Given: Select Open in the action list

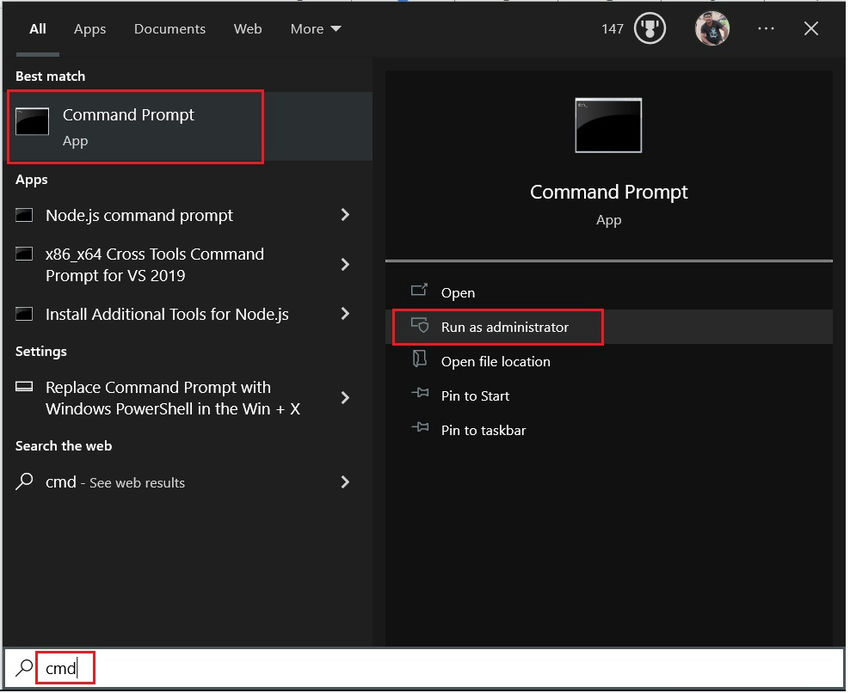Looking at the screenshot, I should coord(611,294).
